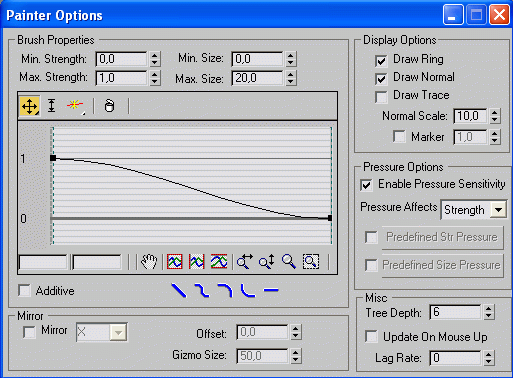Select the Zoom Region tool
This screenshot has width=513, height=378.
[311, 262]
